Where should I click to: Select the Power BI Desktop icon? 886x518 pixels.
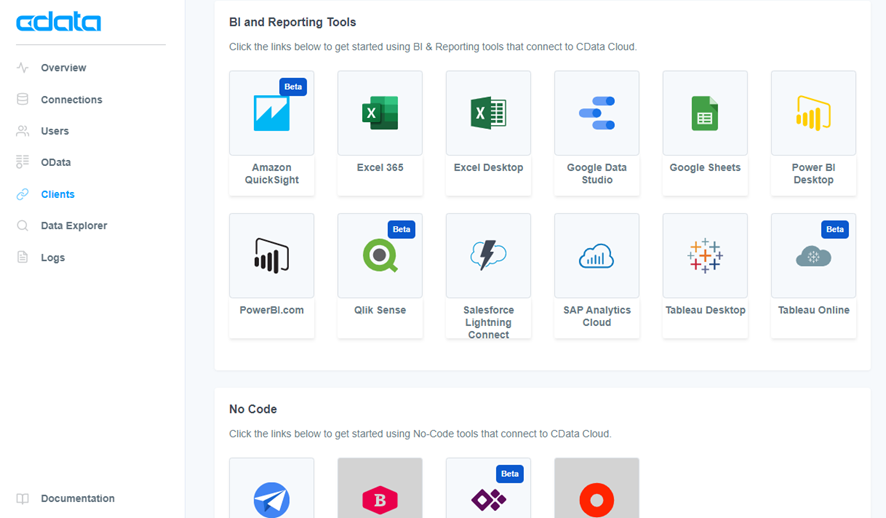pyautogui.click(x=814, y=113)
